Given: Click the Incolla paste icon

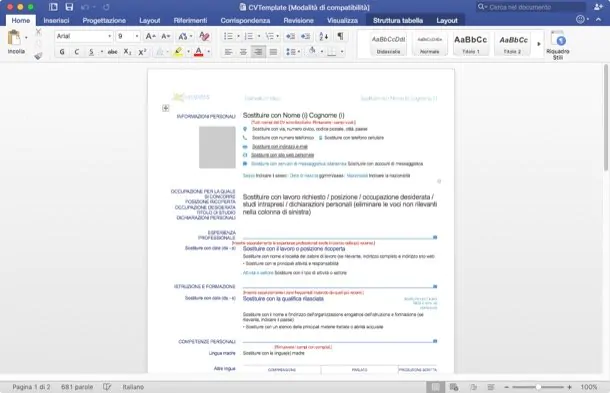Looking at the screenshot, I should tap(14, 38).
